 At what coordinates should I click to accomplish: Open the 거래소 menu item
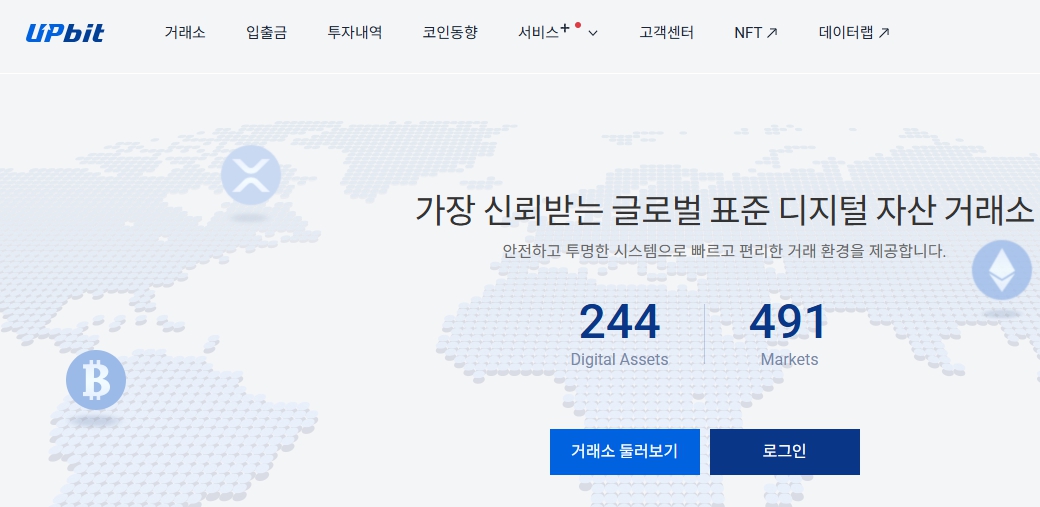[185, 33]
